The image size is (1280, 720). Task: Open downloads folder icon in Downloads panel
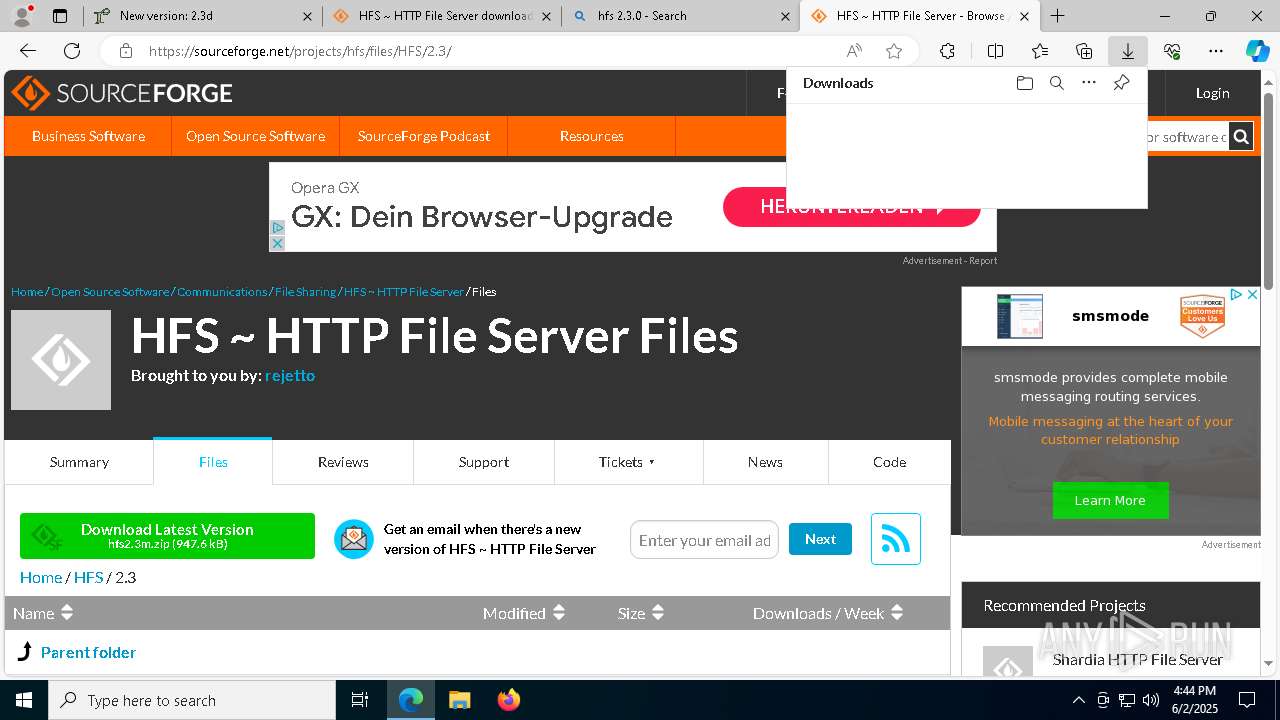[x=1024, y=83]
